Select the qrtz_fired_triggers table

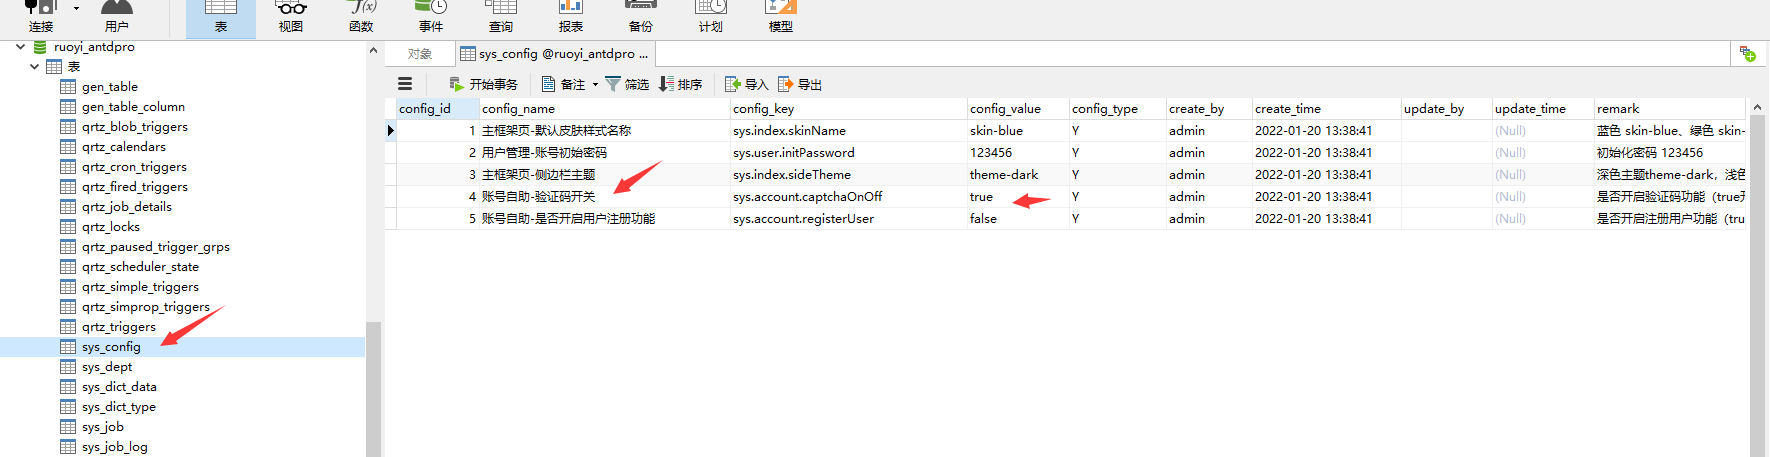coord(134,187)
